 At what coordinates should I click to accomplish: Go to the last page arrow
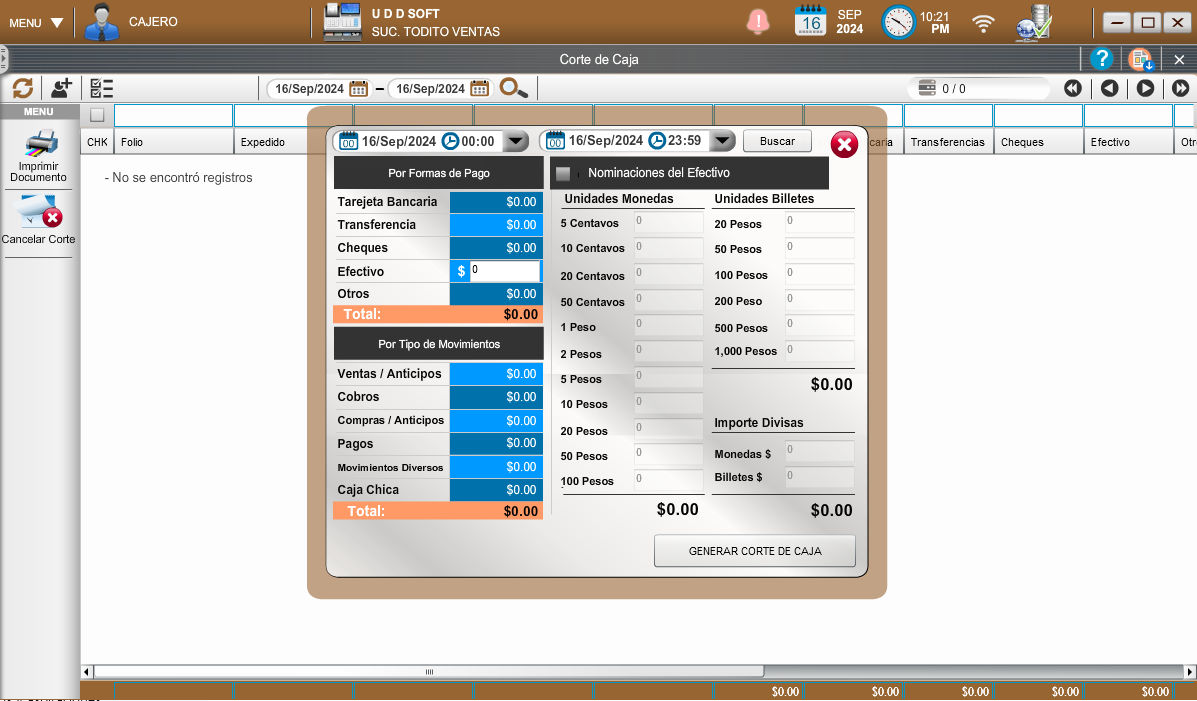(x=1181, y=88)
